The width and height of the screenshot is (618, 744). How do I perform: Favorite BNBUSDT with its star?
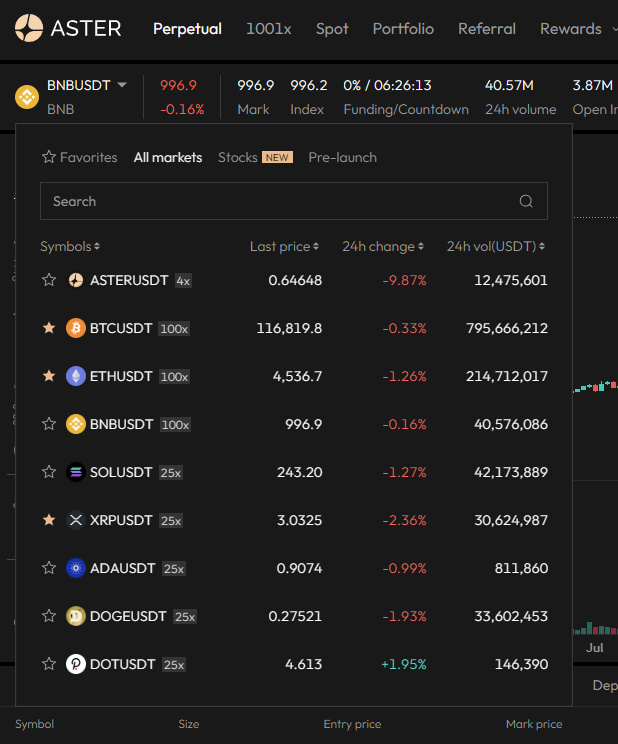point(49,424)
